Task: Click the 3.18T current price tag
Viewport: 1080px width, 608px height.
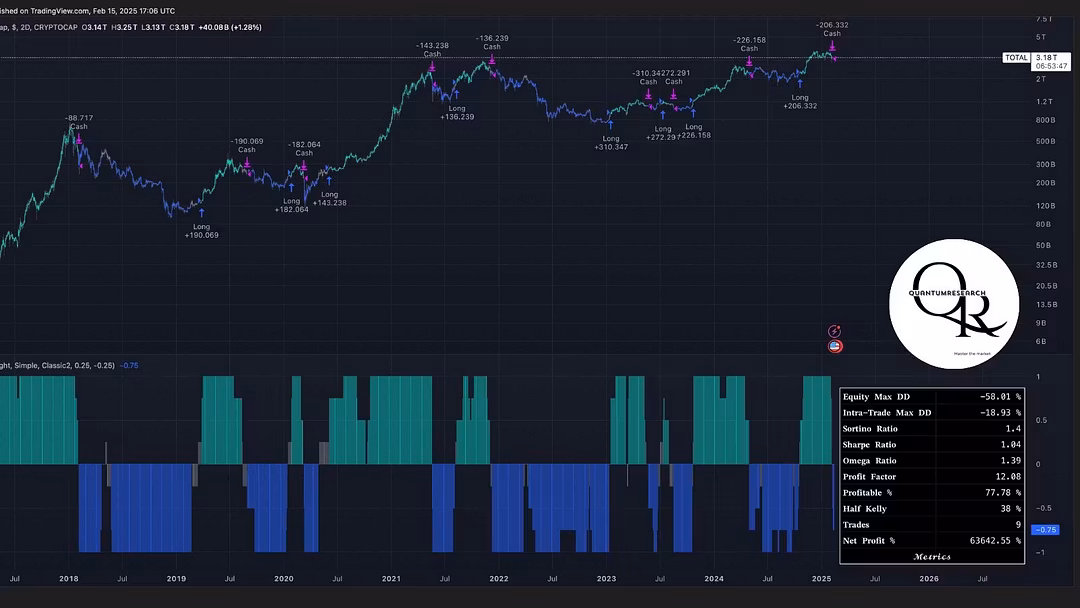Action: click(x=1045, y=58)
